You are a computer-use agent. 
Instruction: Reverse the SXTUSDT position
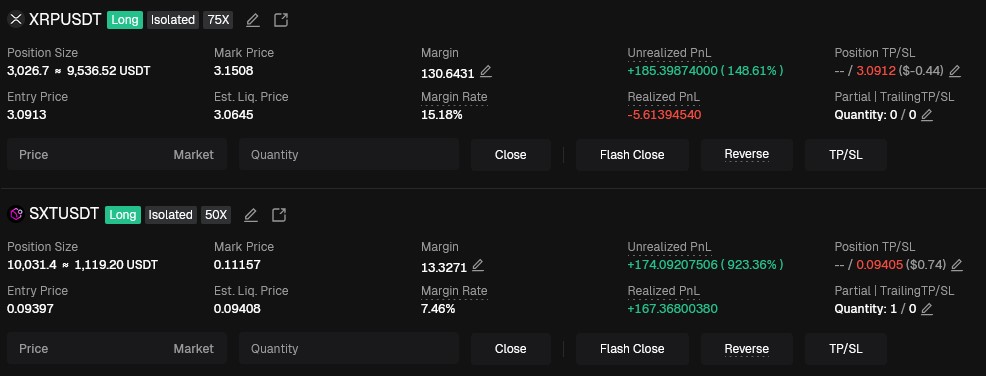click(x=746, y=349)
